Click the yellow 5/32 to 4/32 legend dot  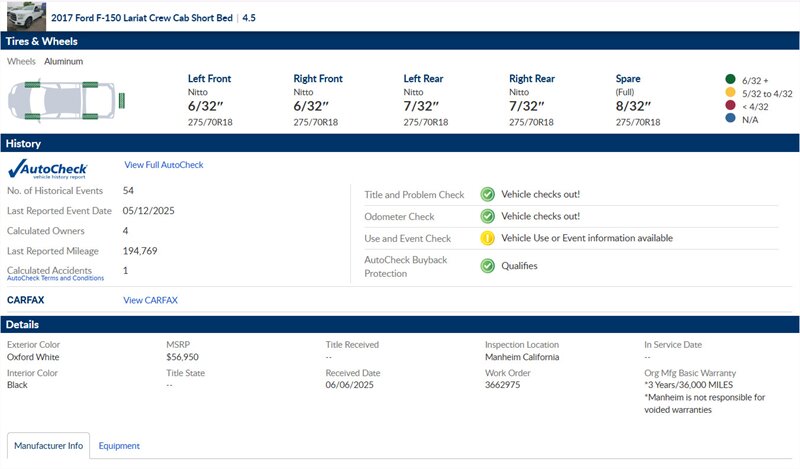click(x=729, y=94)
